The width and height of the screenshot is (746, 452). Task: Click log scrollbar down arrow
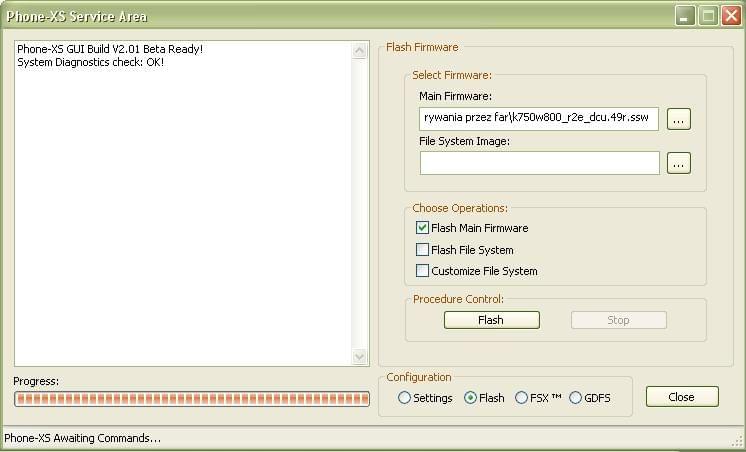coord(360,356)
